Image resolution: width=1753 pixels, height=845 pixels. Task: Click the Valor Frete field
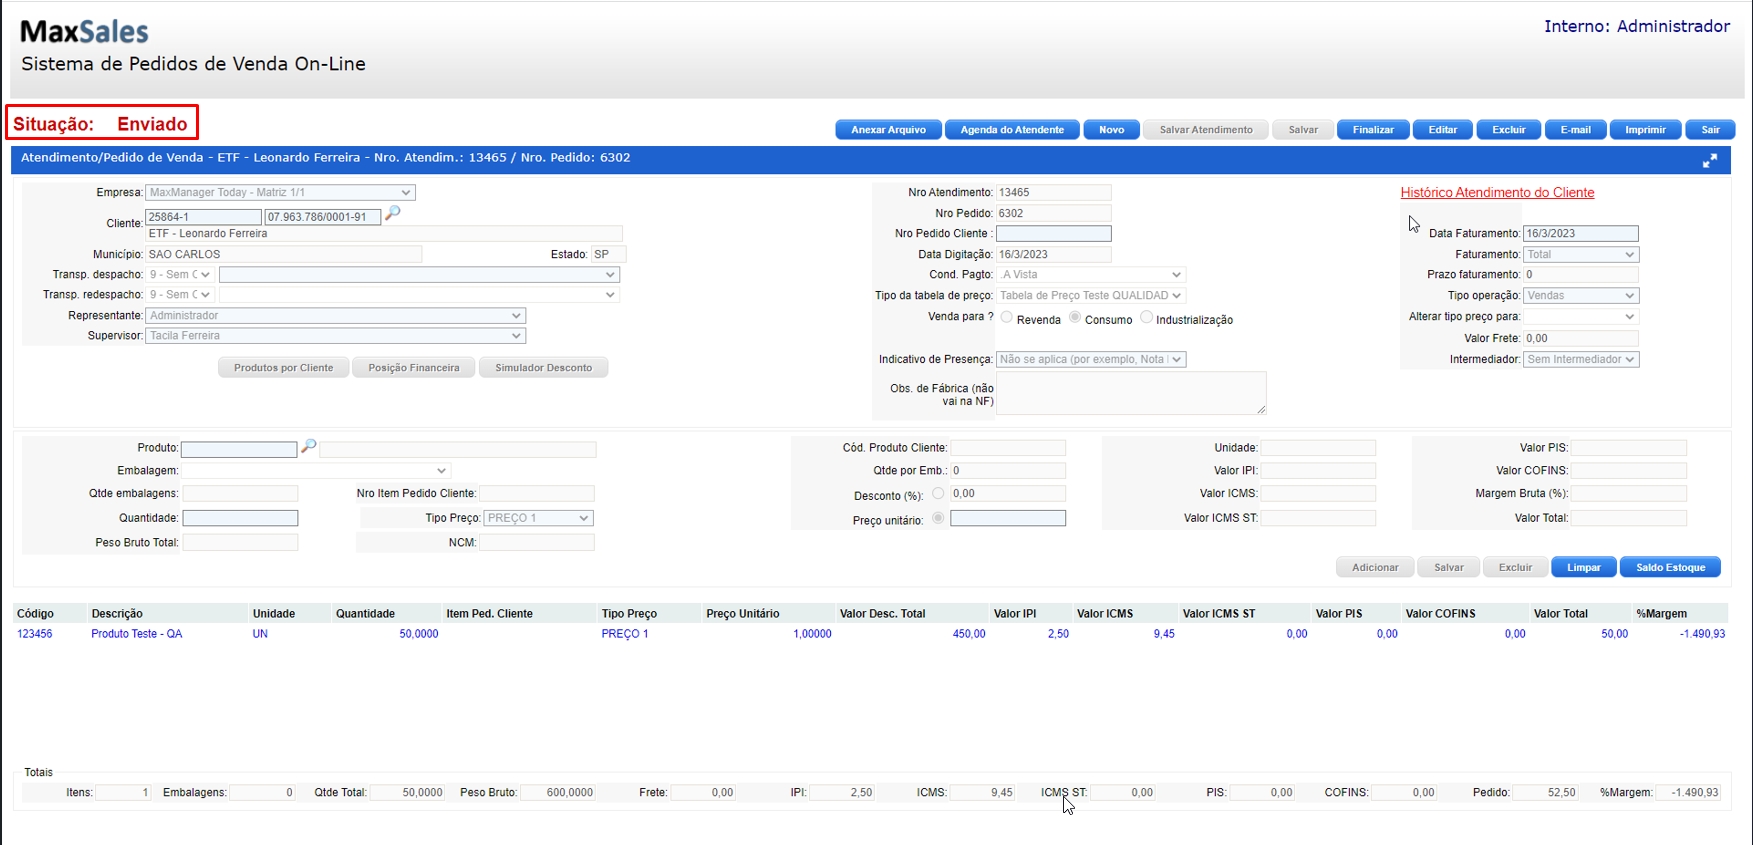[x=1581, y=338]
